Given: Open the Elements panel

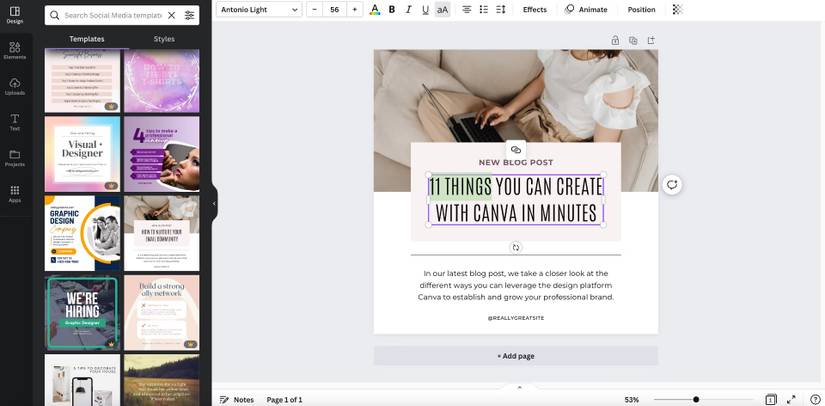Looking at the screenshot, I should click(15, 50).
